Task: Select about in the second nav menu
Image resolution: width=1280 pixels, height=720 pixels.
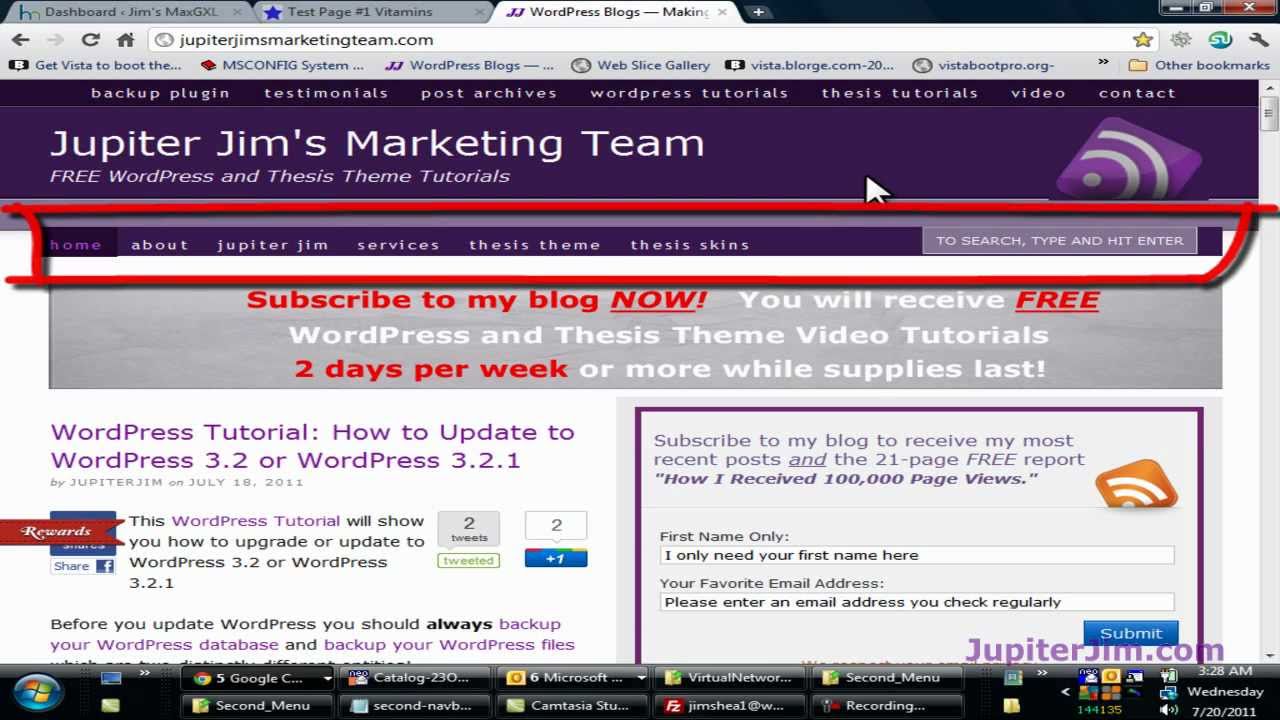Action: pyautogui.click(x=159, y=244)
